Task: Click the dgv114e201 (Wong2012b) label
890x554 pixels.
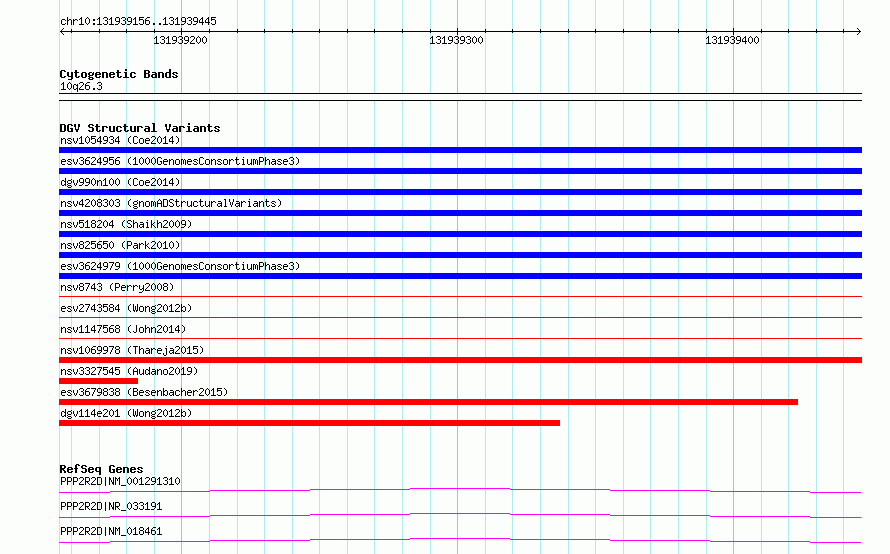Action: click(x=126, y=413)
